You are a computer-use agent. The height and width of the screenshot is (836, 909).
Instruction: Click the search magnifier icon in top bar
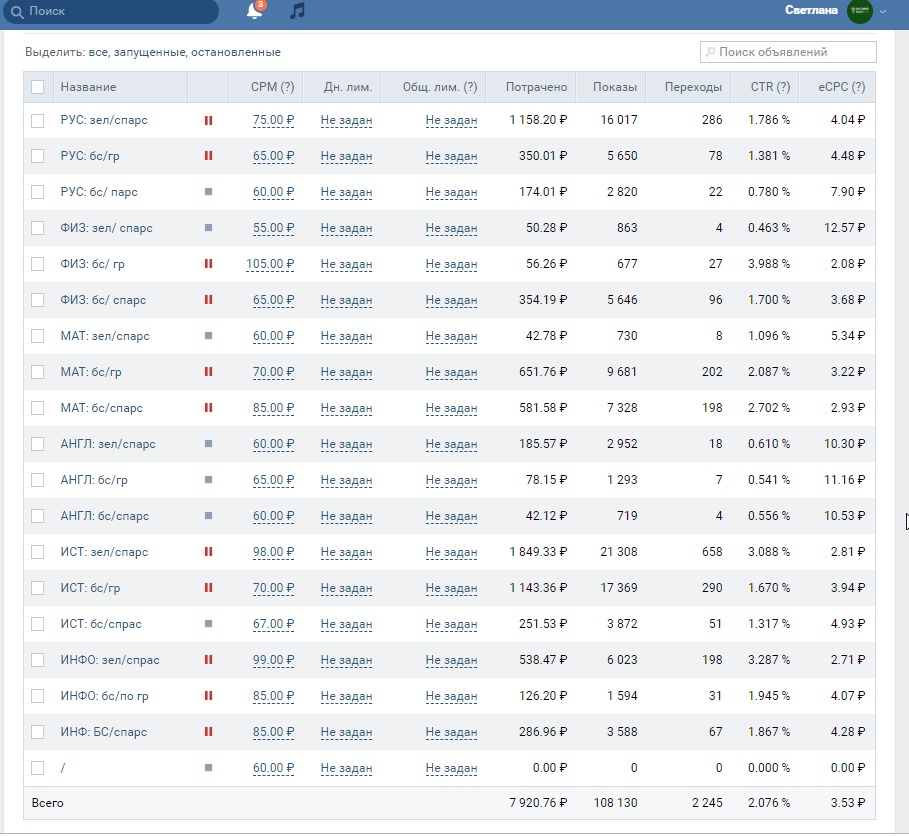[x=17, y=12]
